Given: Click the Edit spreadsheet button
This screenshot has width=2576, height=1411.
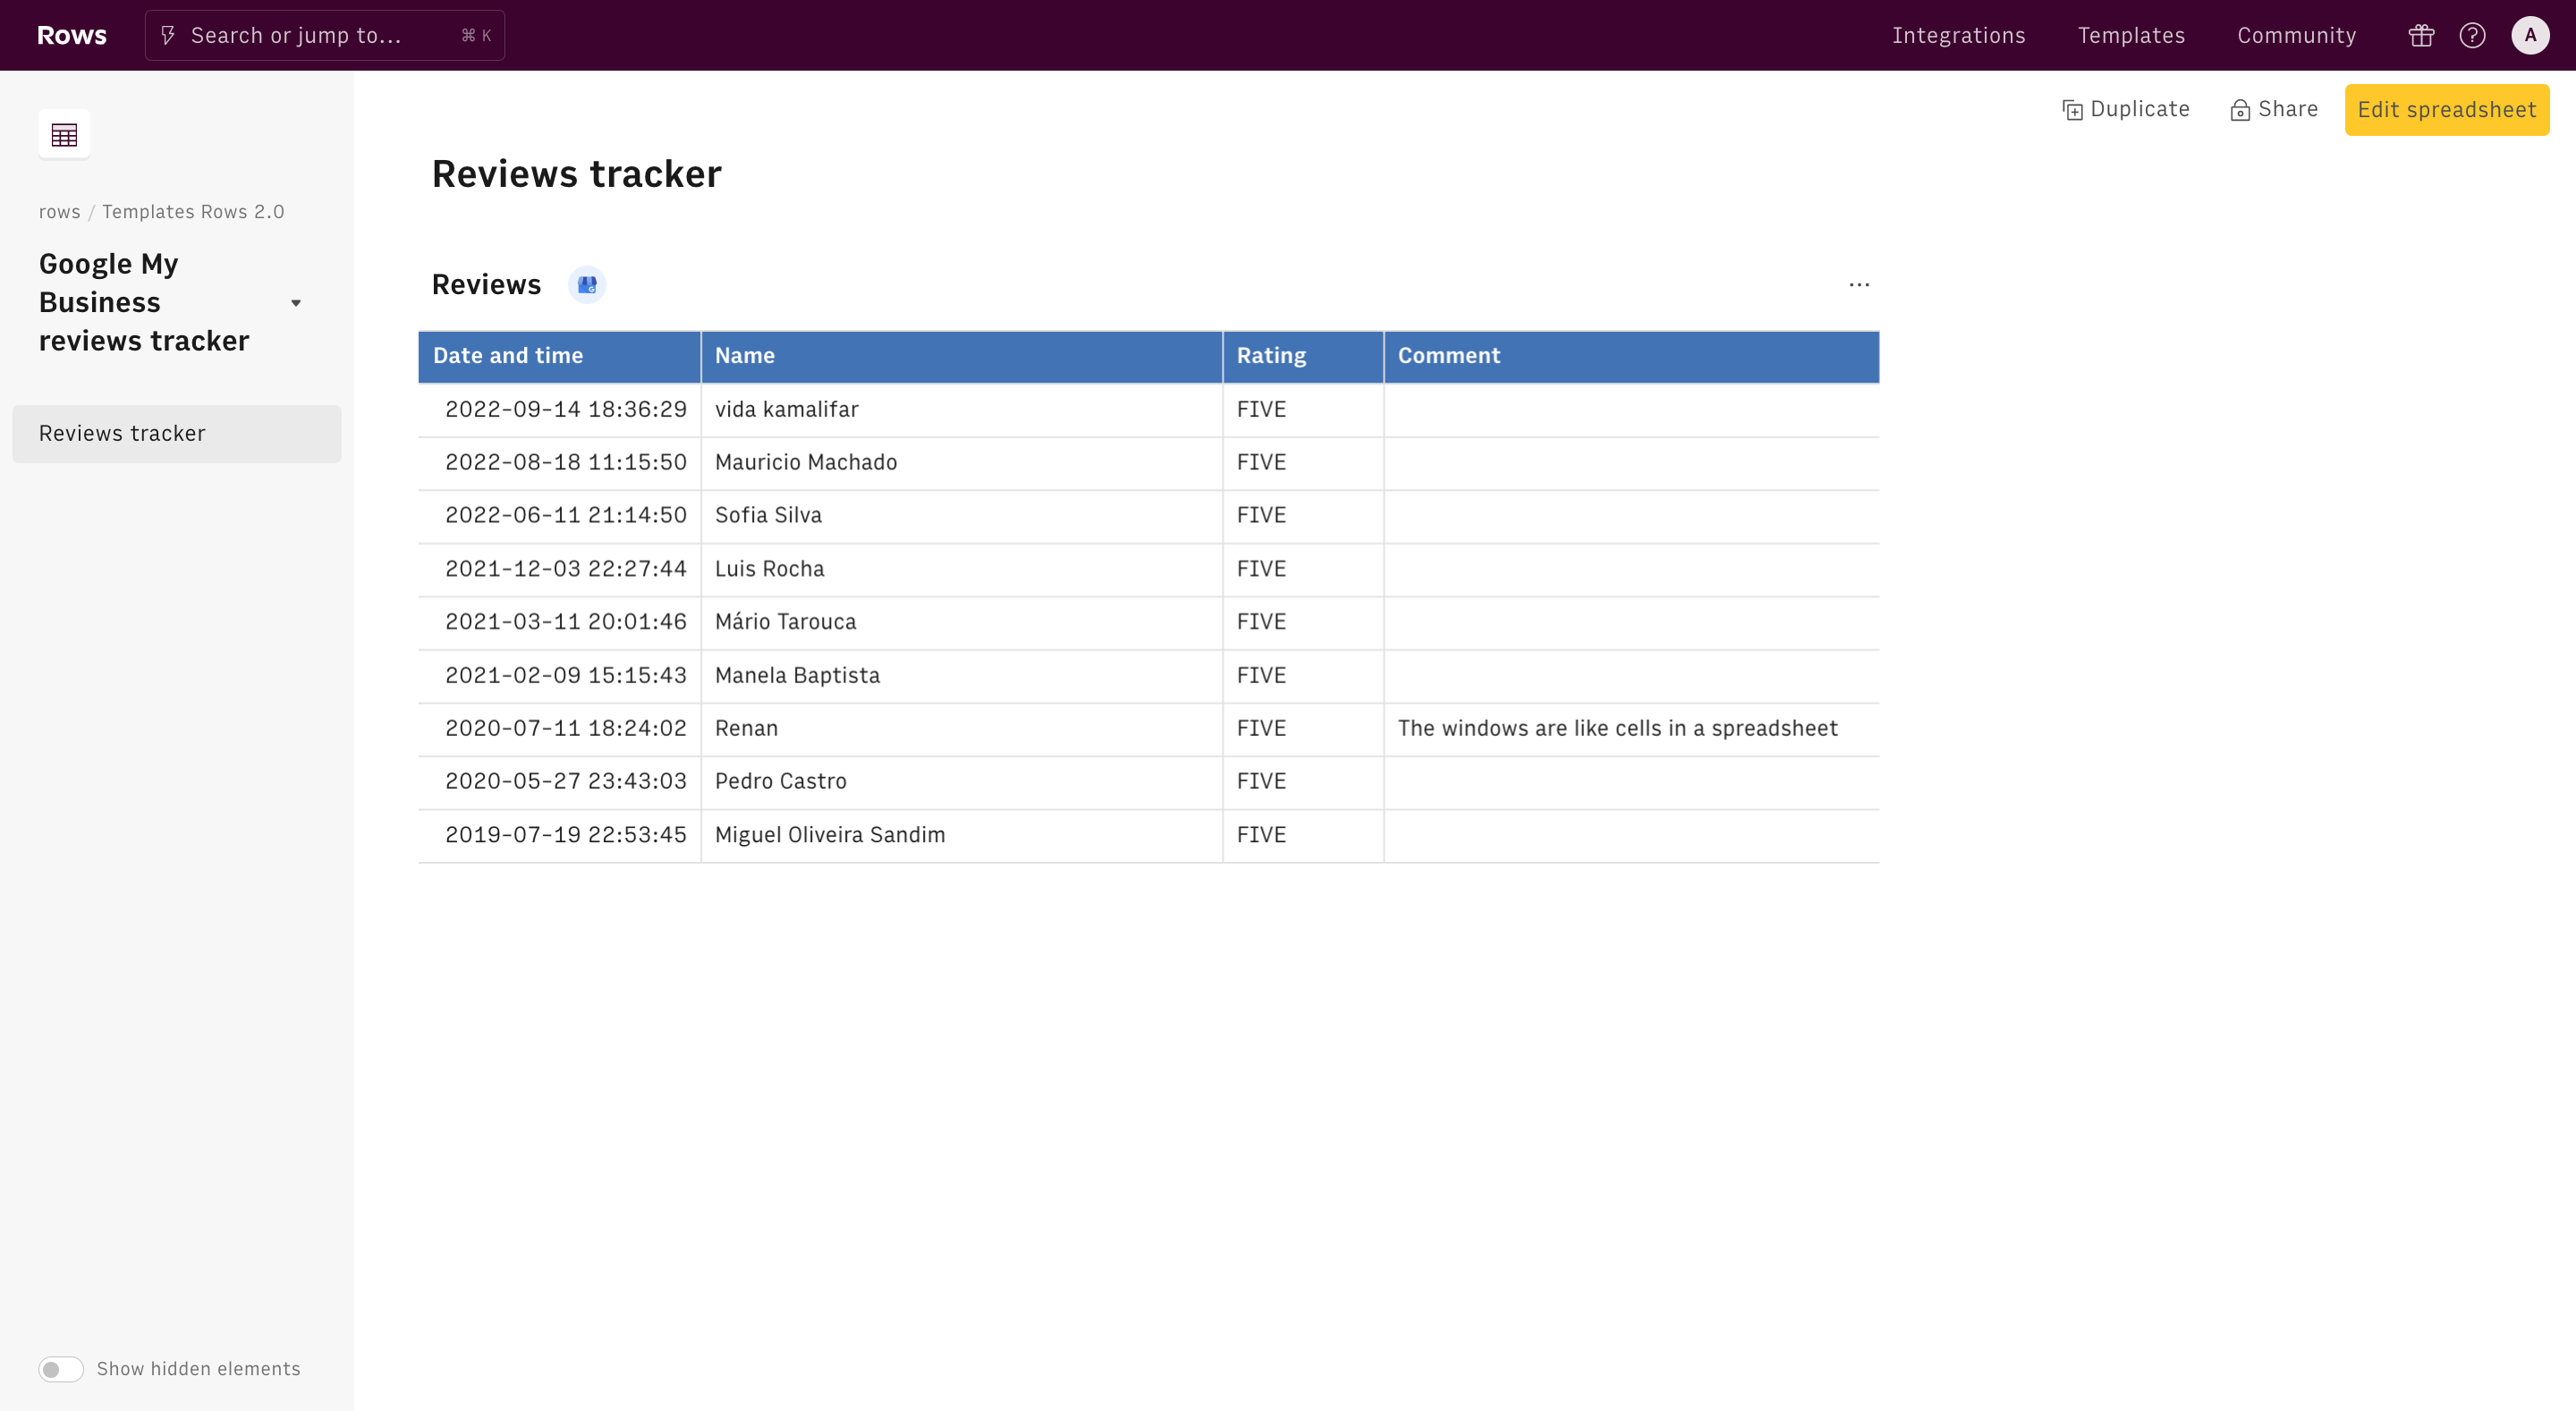Looking at the screenshot, I should point(2446,110).
